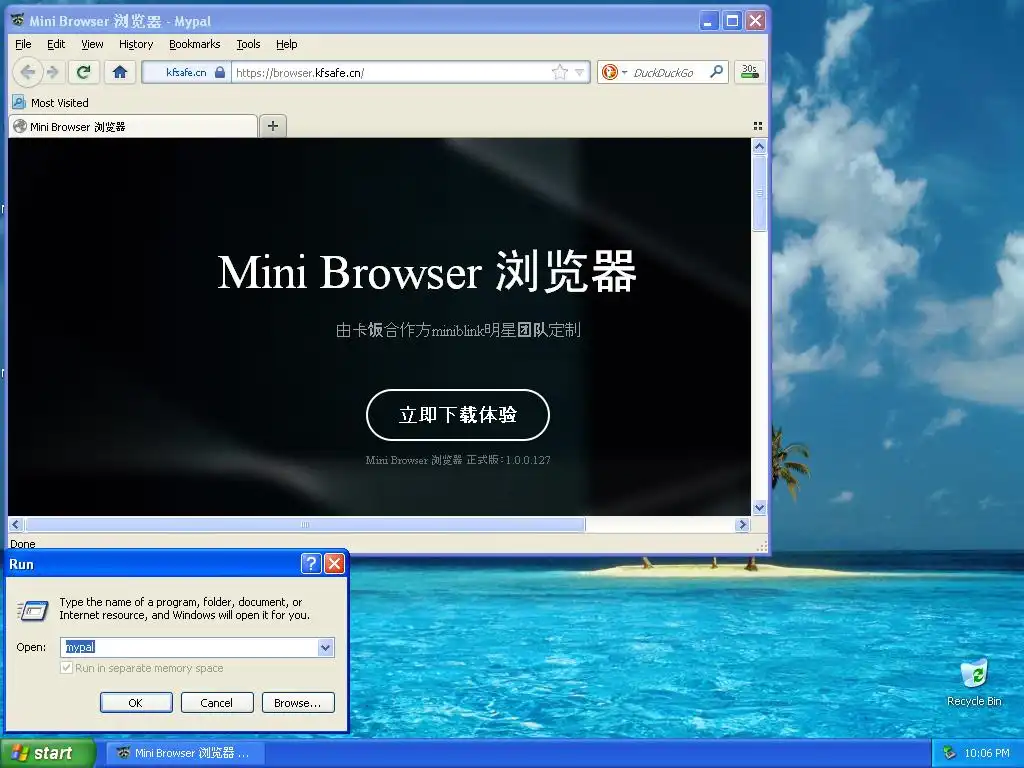Click the vertical scrollbar down arrow
Viewport: 1024px width, 768px height.
click(x=759, y=507)
